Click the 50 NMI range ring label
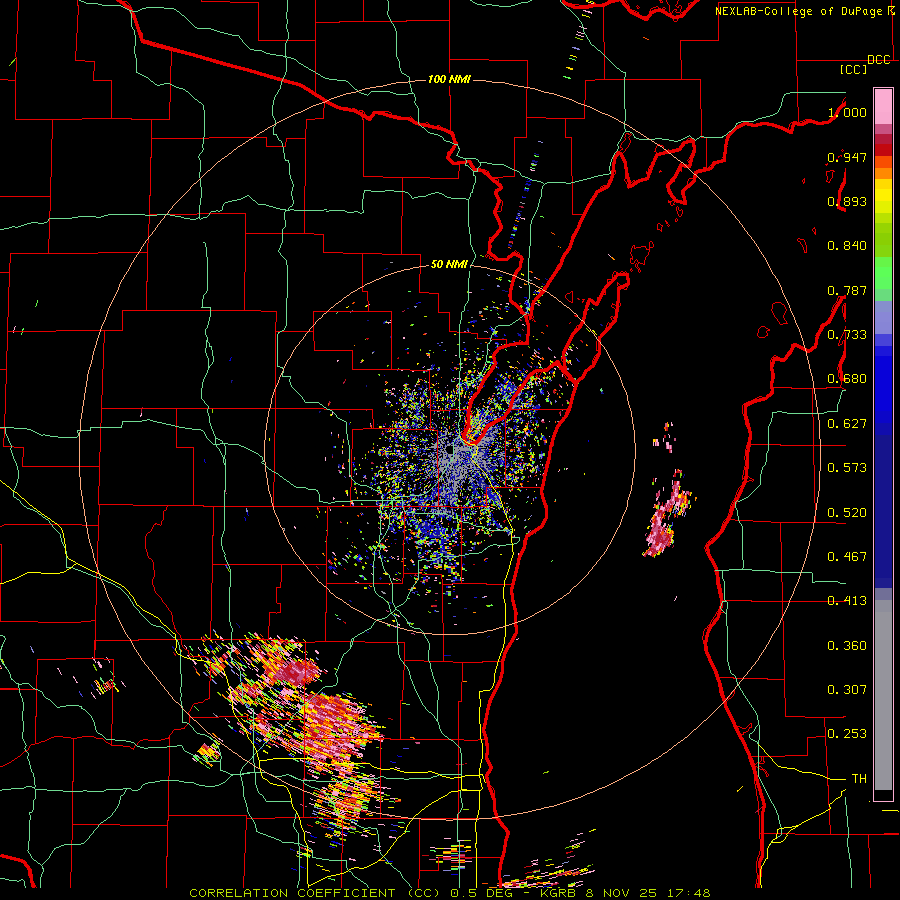Image resolution: width=900 pixels, height=900 pixels. coord(449,264)
